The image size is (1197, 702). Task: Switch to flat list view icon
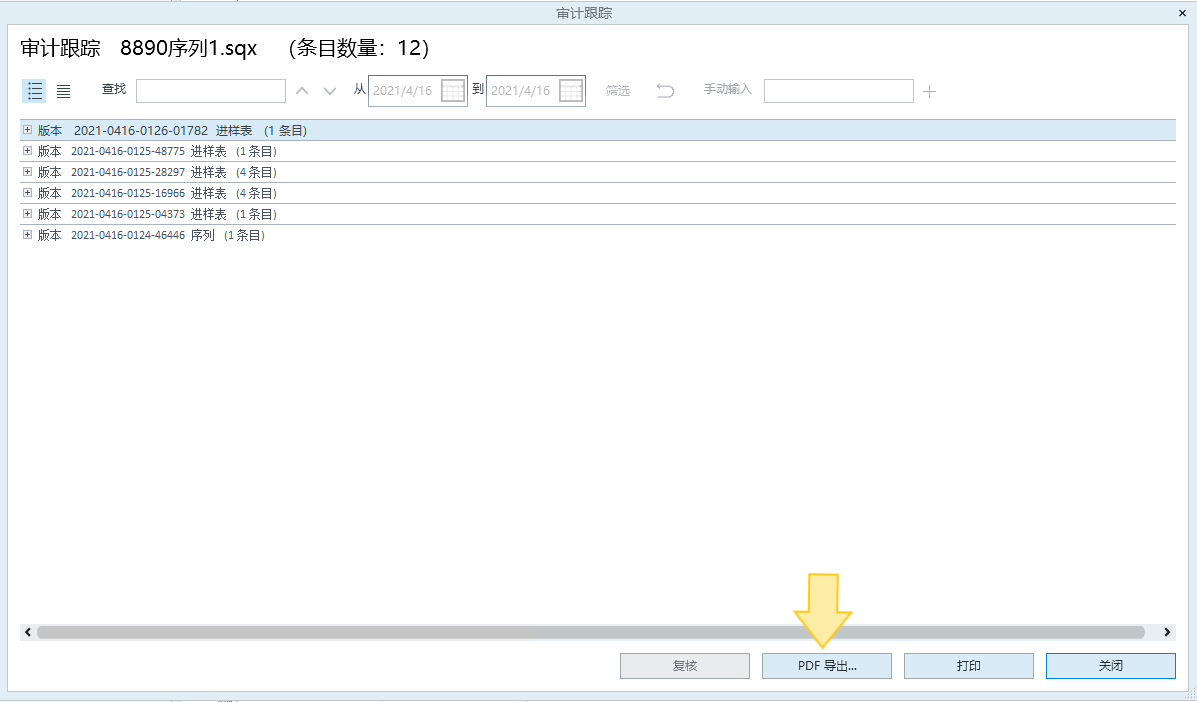pyautogui.click(x=63, y=91)
